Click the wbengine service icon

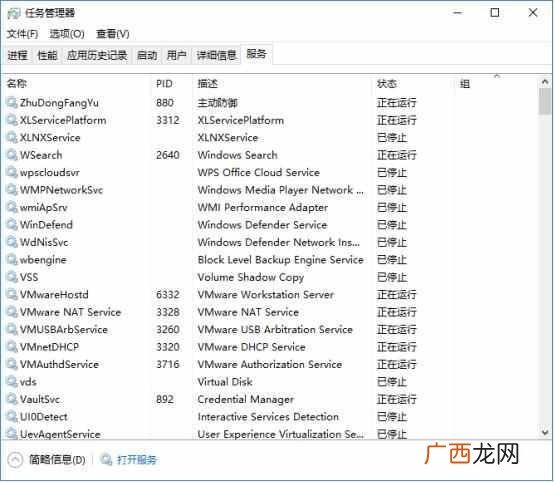click(12, 260)
